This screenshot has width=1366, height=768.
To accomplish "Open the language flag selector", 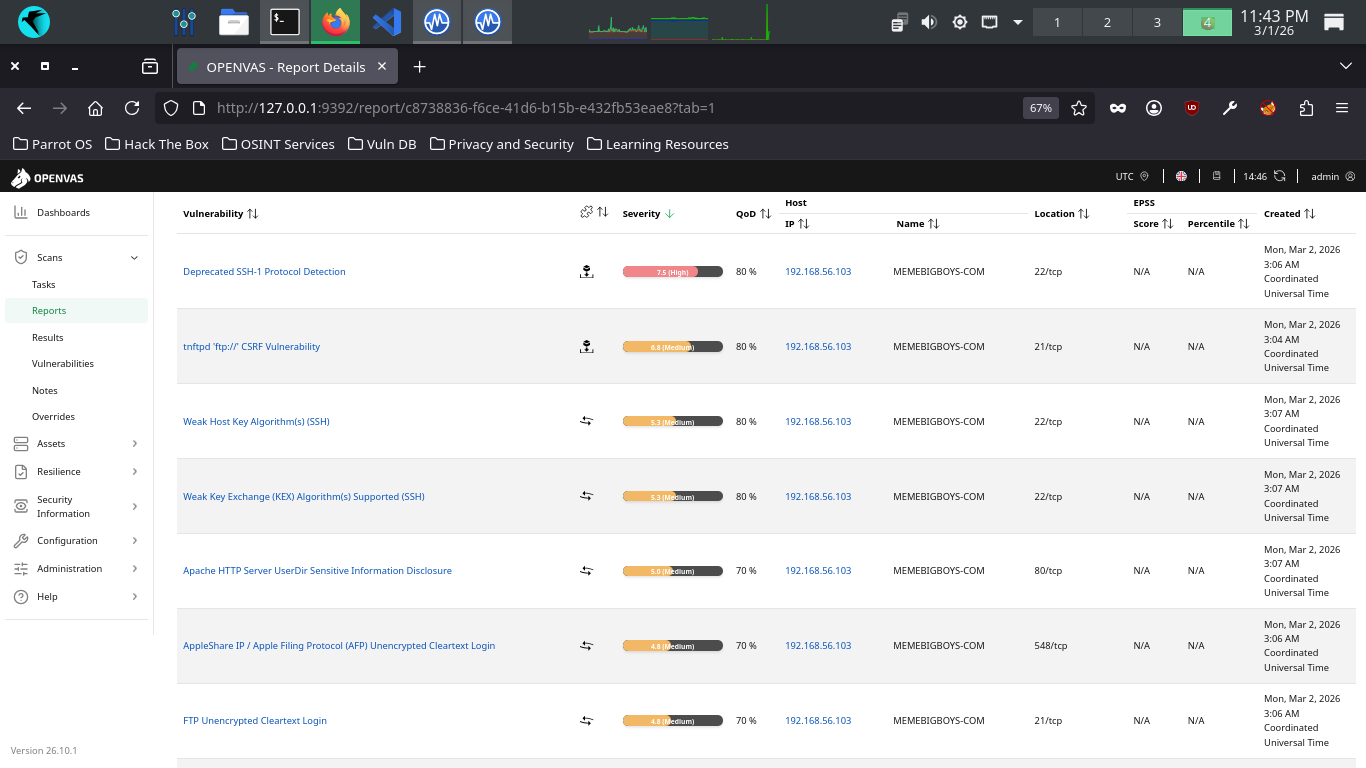I will click(1181, 176).
